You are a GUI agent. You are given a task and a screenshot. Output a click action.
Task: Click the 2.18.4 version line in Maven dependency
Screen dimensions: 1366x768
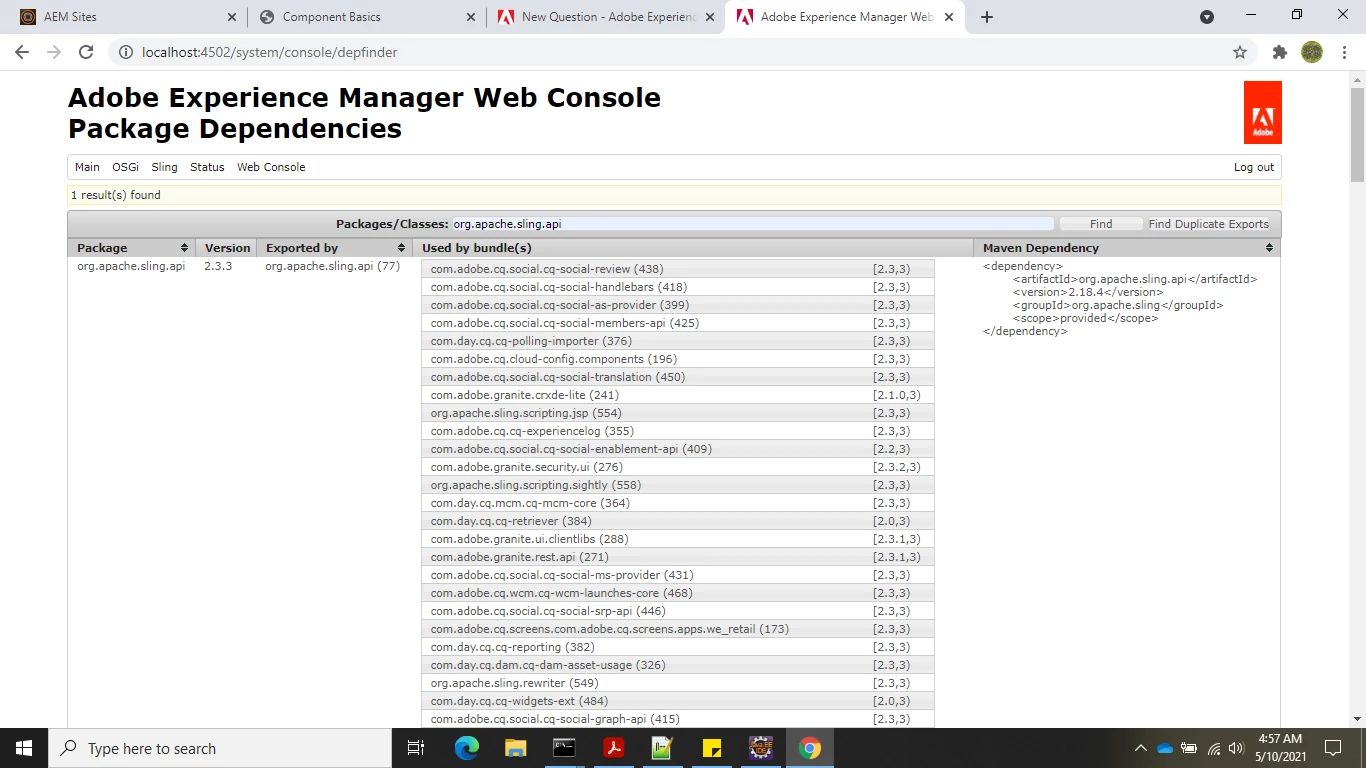[1088, 292]
